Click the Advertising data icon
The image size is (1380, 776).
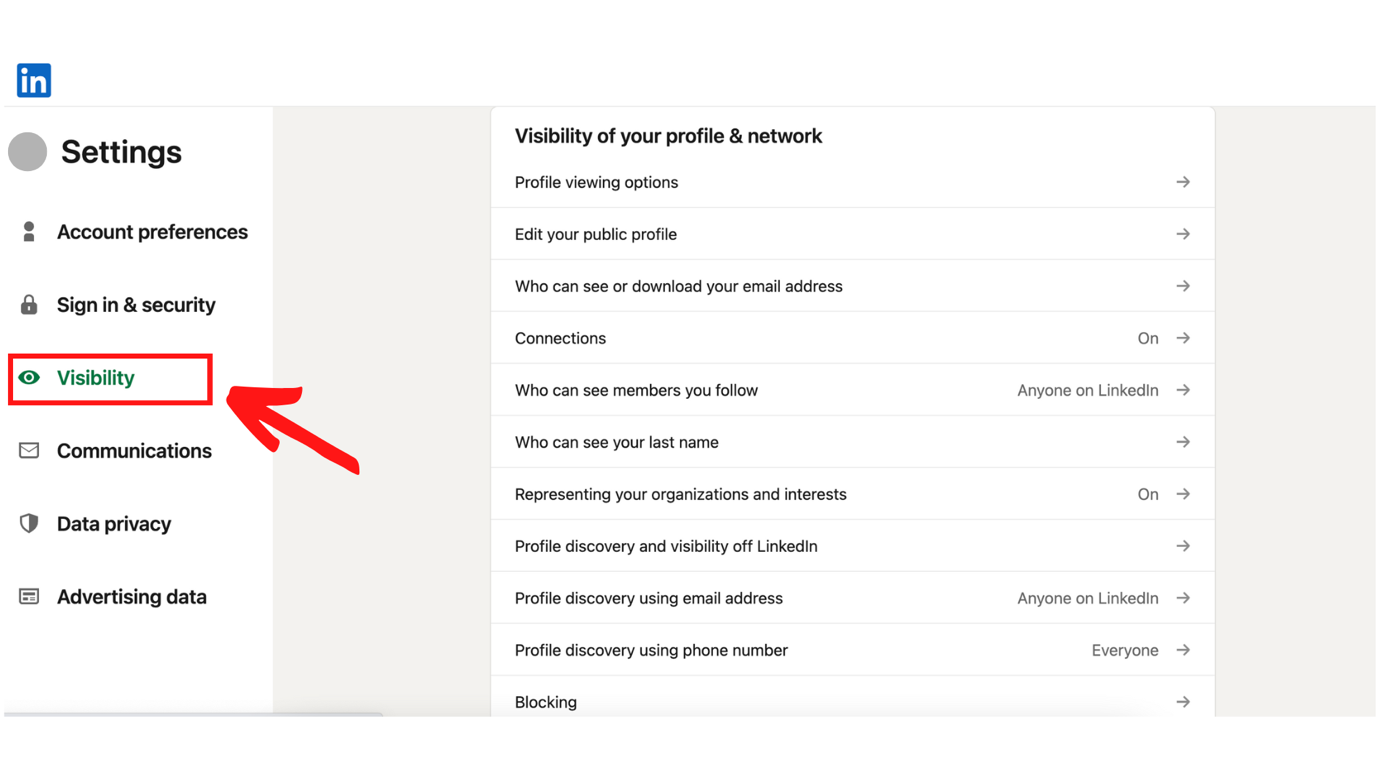(x=29, y=597)
